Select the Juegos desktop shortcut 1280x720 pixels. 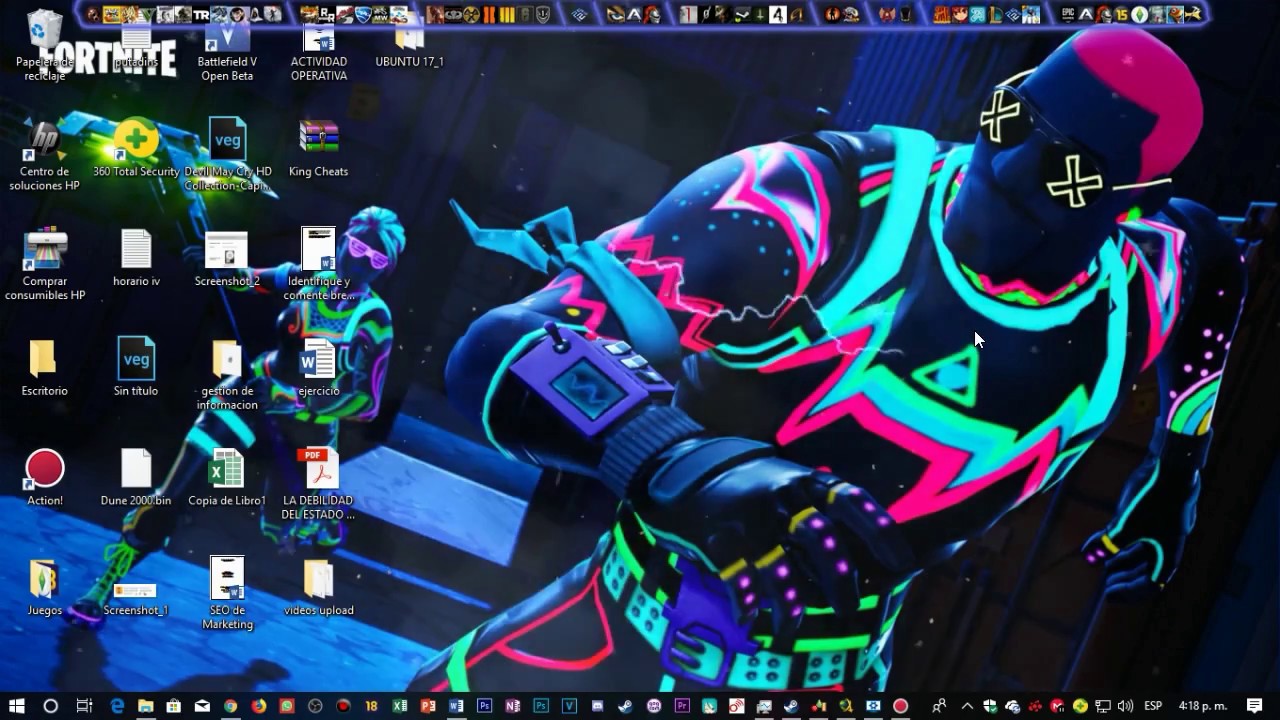tap(45, 588)
